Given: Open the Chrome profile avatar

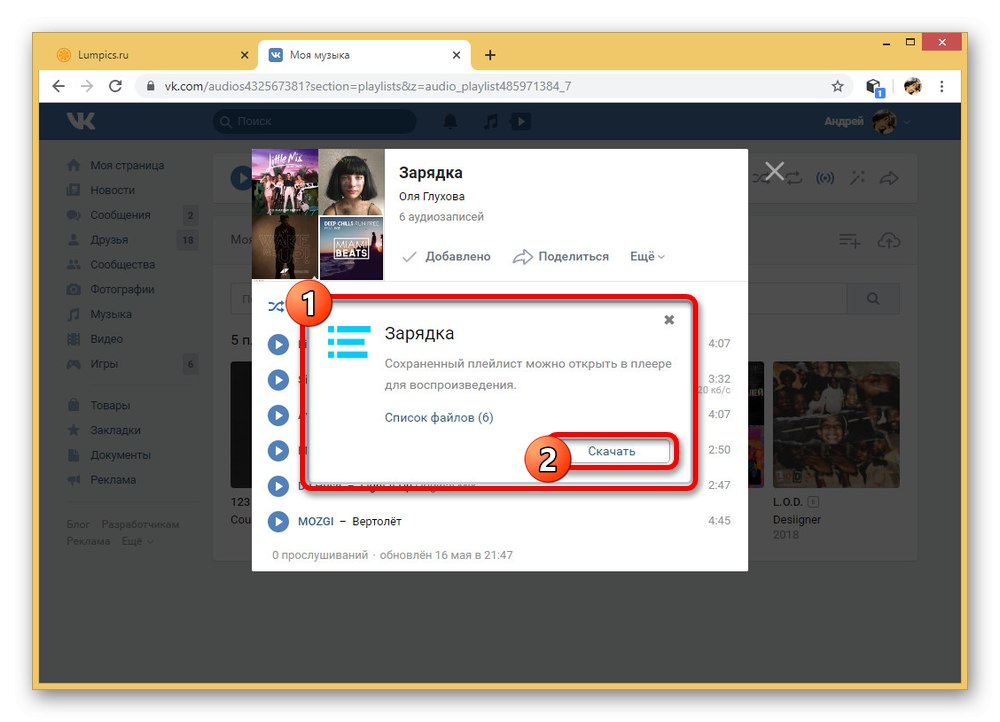Looking at the screenshot, I should [913, 86].
